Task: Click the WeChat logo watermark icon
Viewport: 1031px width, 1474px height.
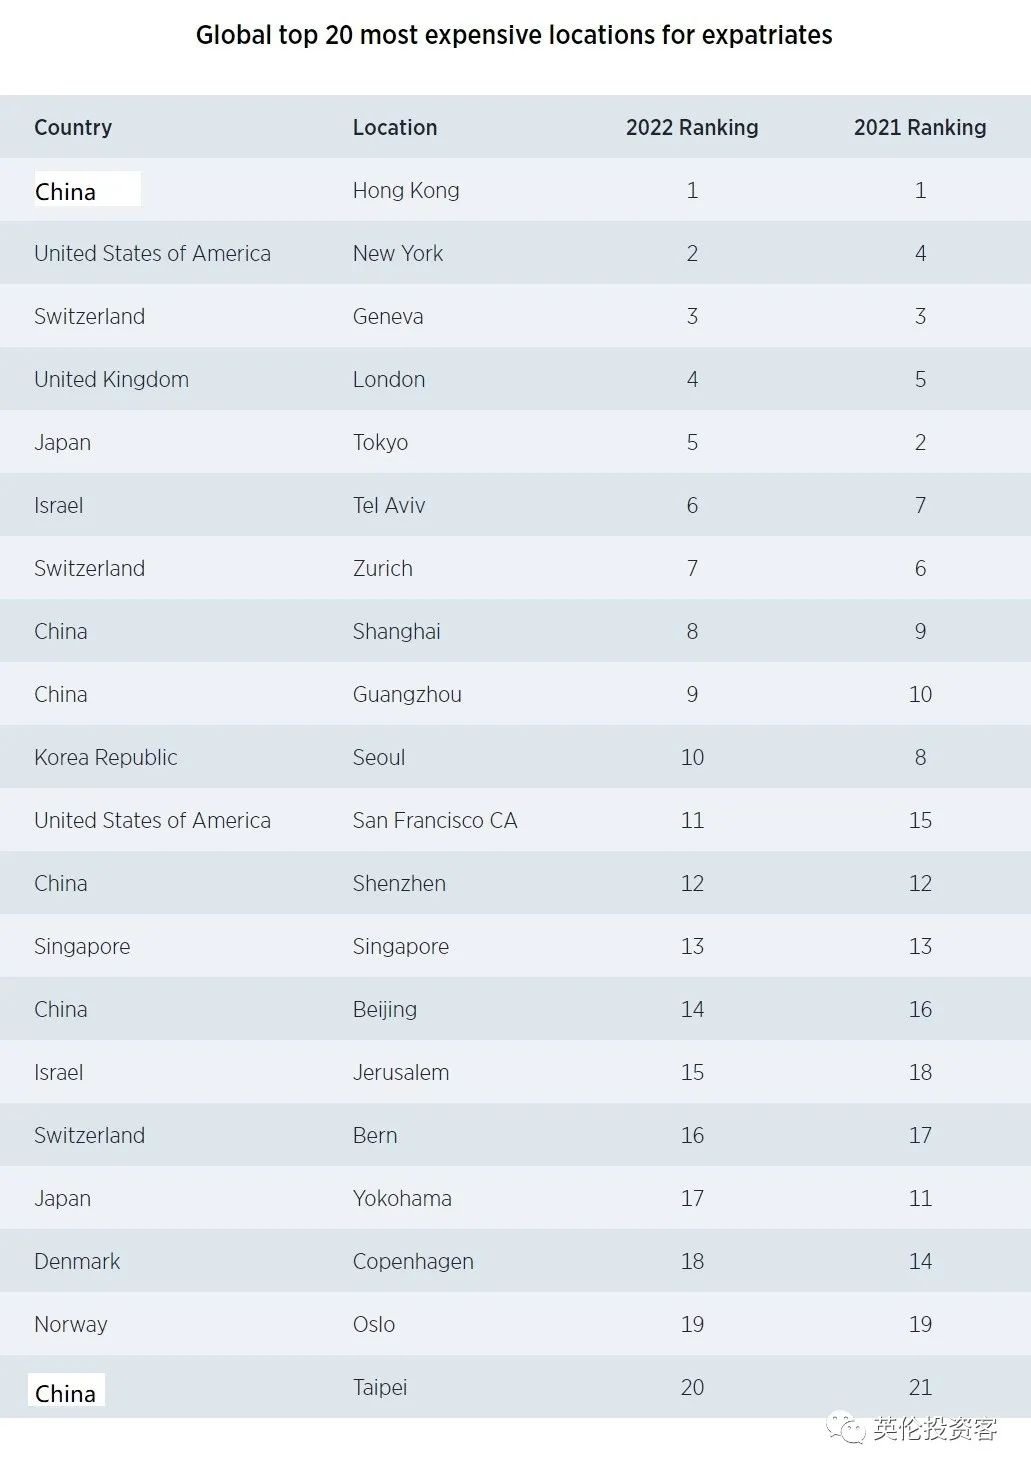Action: (846, 1428)
